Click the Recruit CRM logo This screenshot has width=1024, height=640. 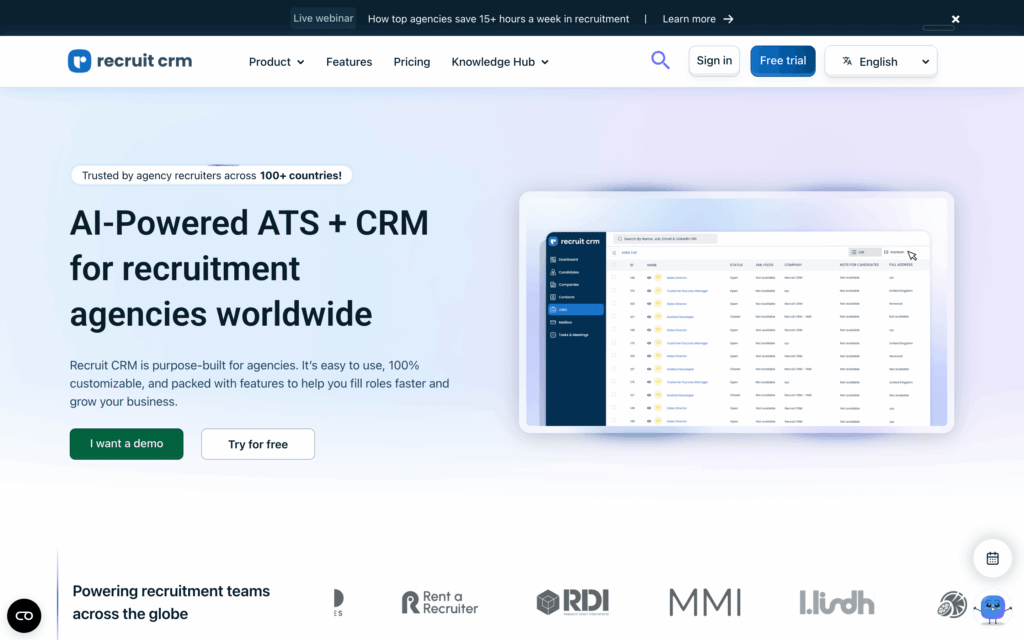click(x=130, y=61)
